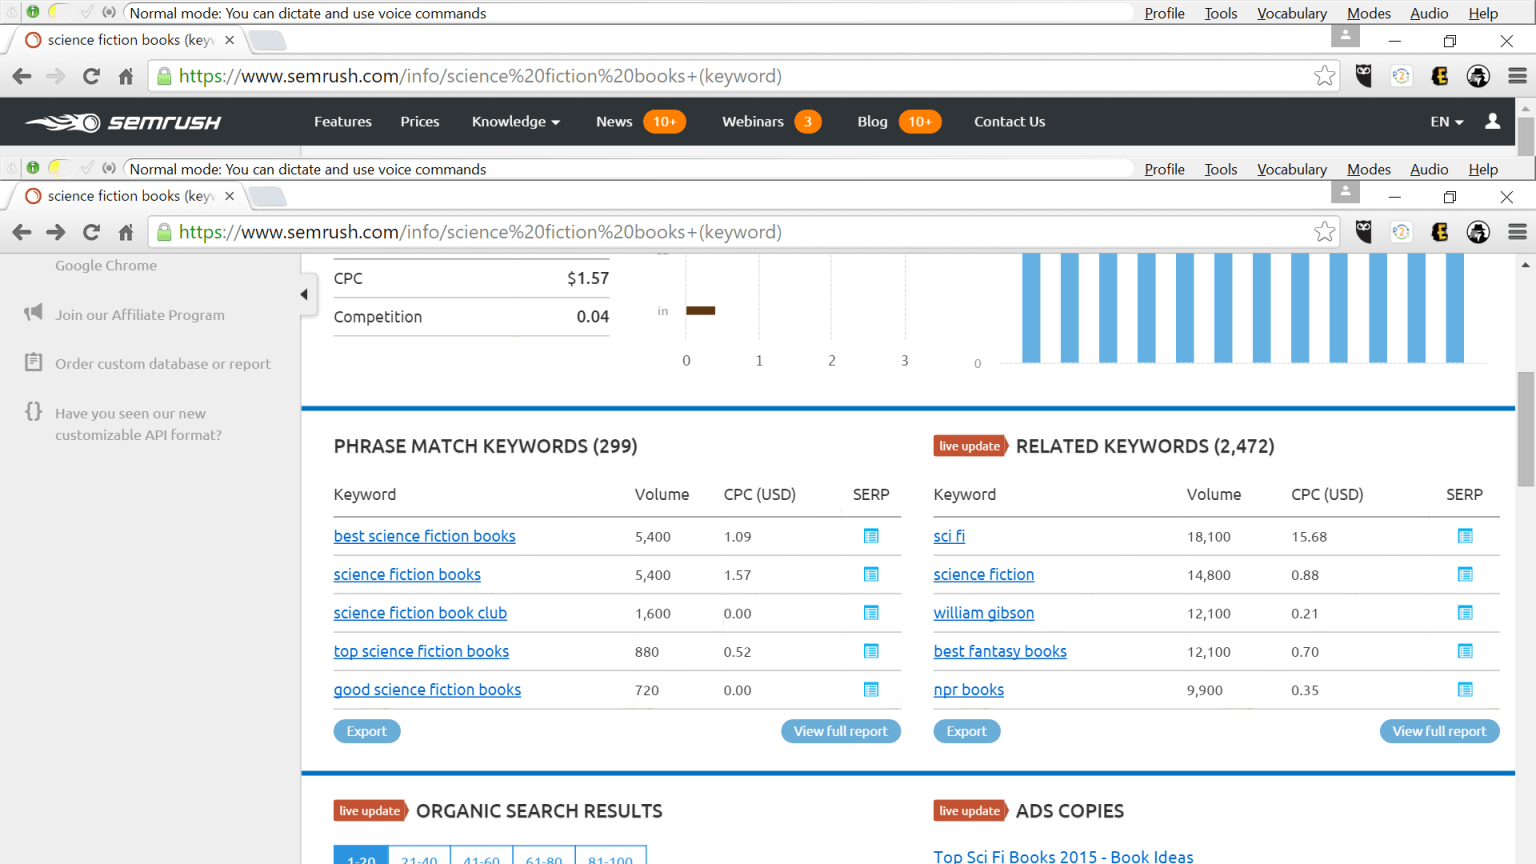Open the hamburger menu in the lower browser toolbar
Viewport: 1536px width, 864px height.
click(1517, 232)
